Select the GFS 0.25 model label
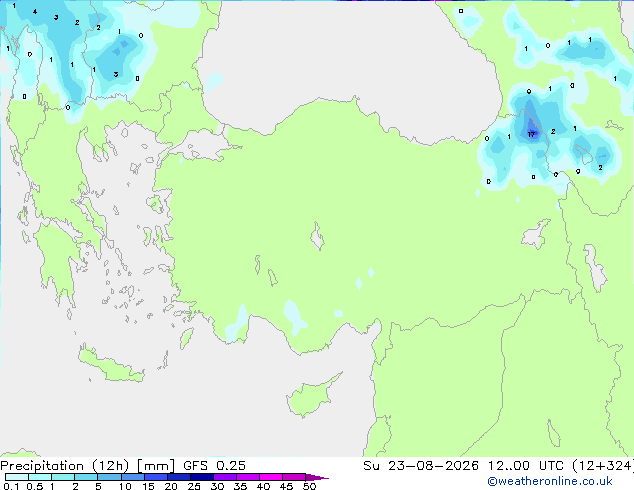 [214, 466]
